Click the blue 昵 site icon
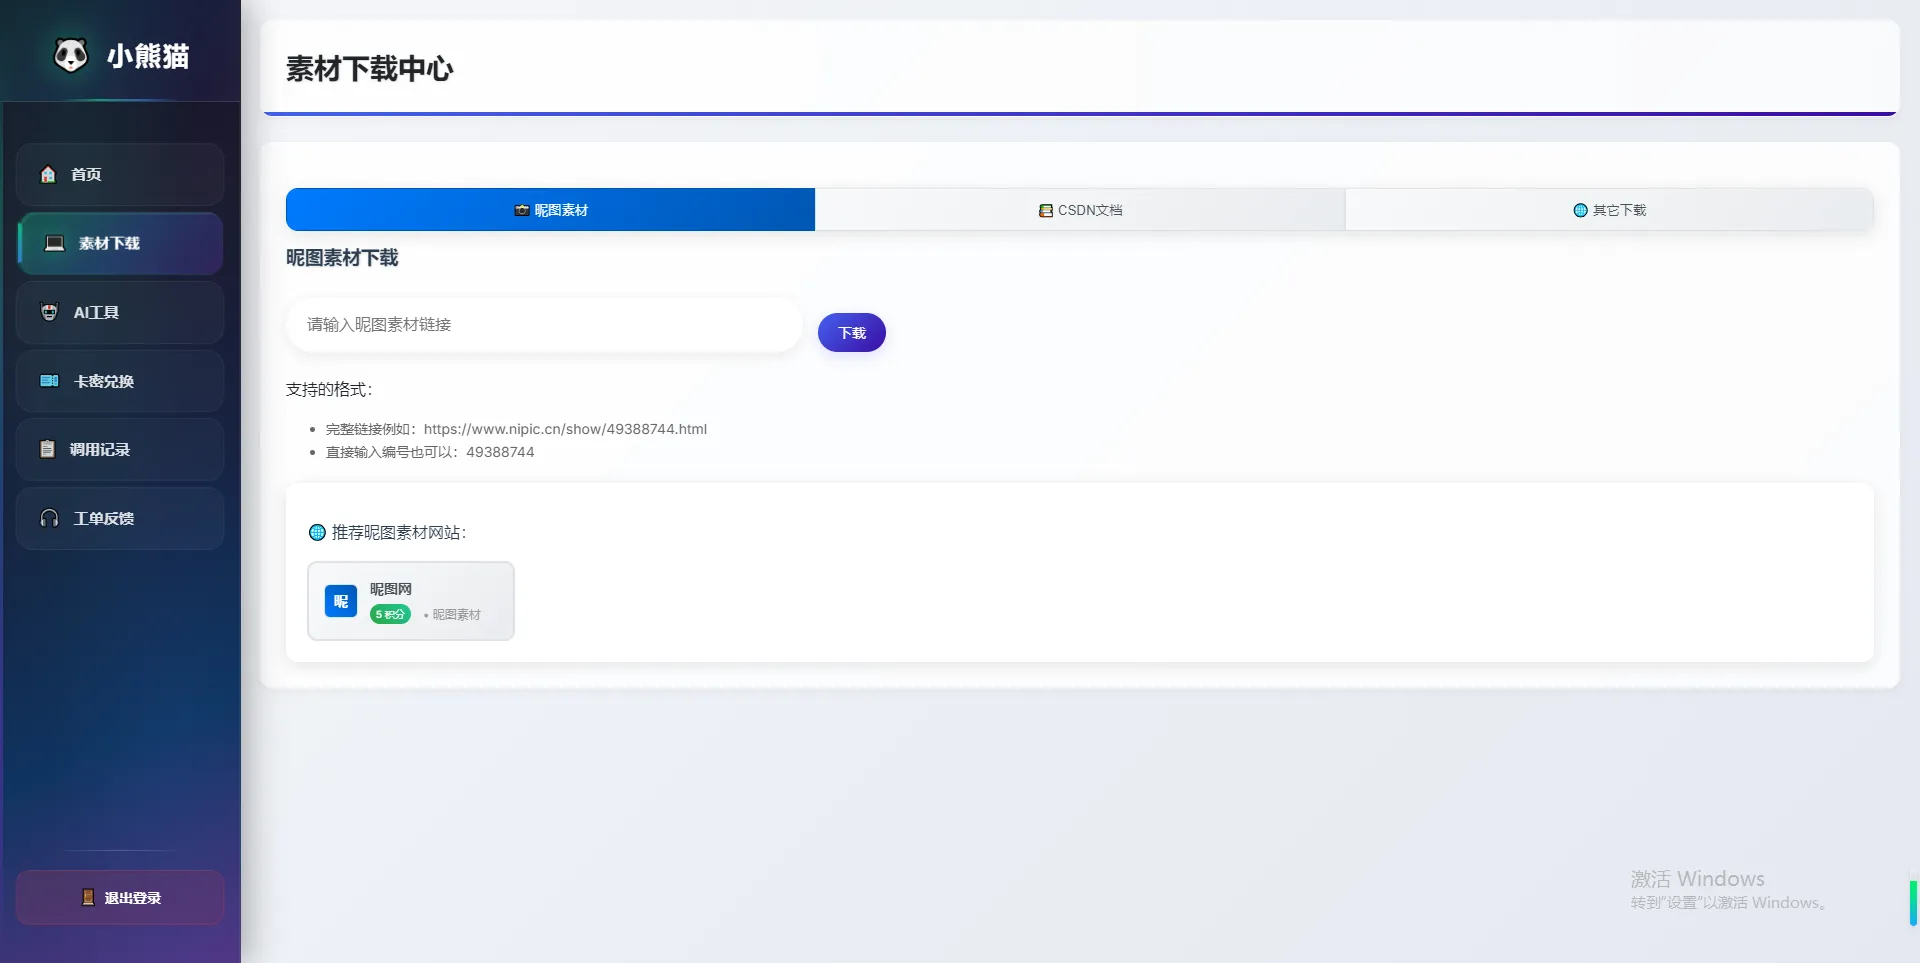1920x963 pixels. point(341,601)
